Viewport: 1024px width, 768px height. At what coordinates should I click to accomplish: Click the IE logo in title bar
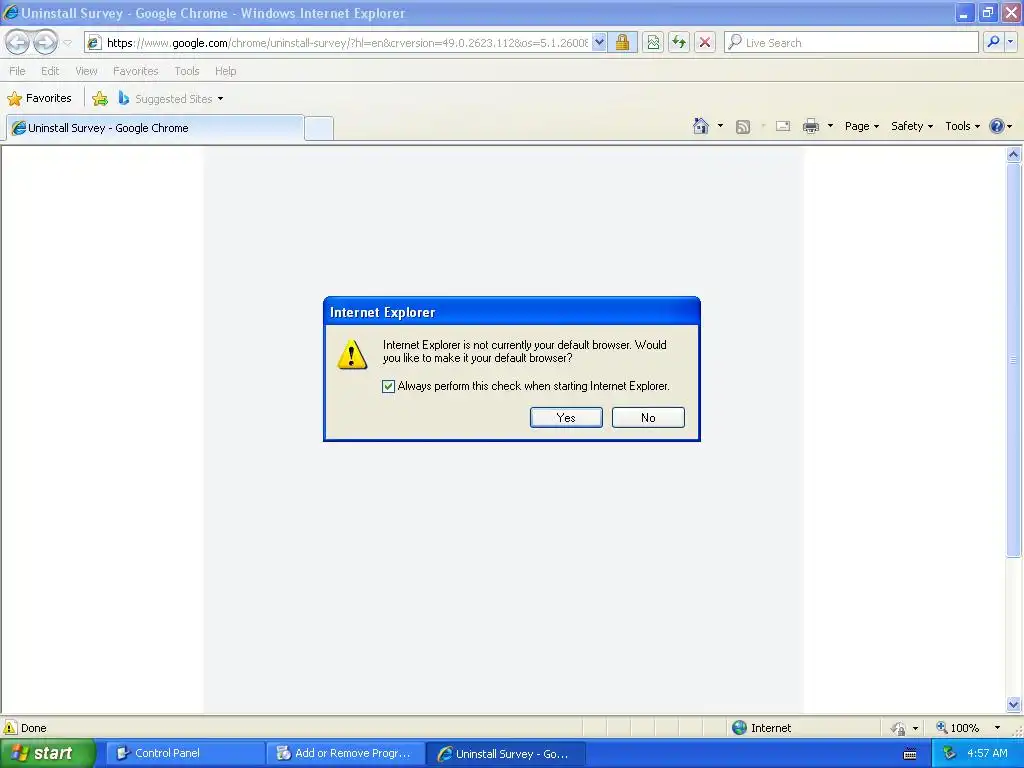pos(10,12)
